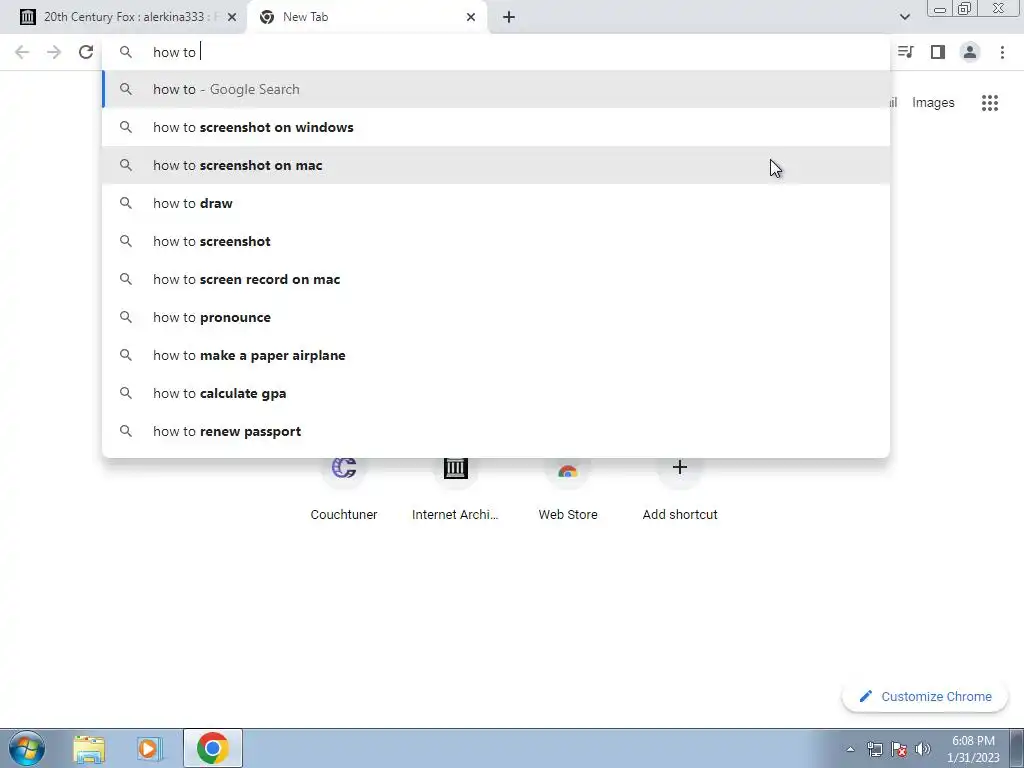
Task: Reload the current page
Action: point(86,52)
